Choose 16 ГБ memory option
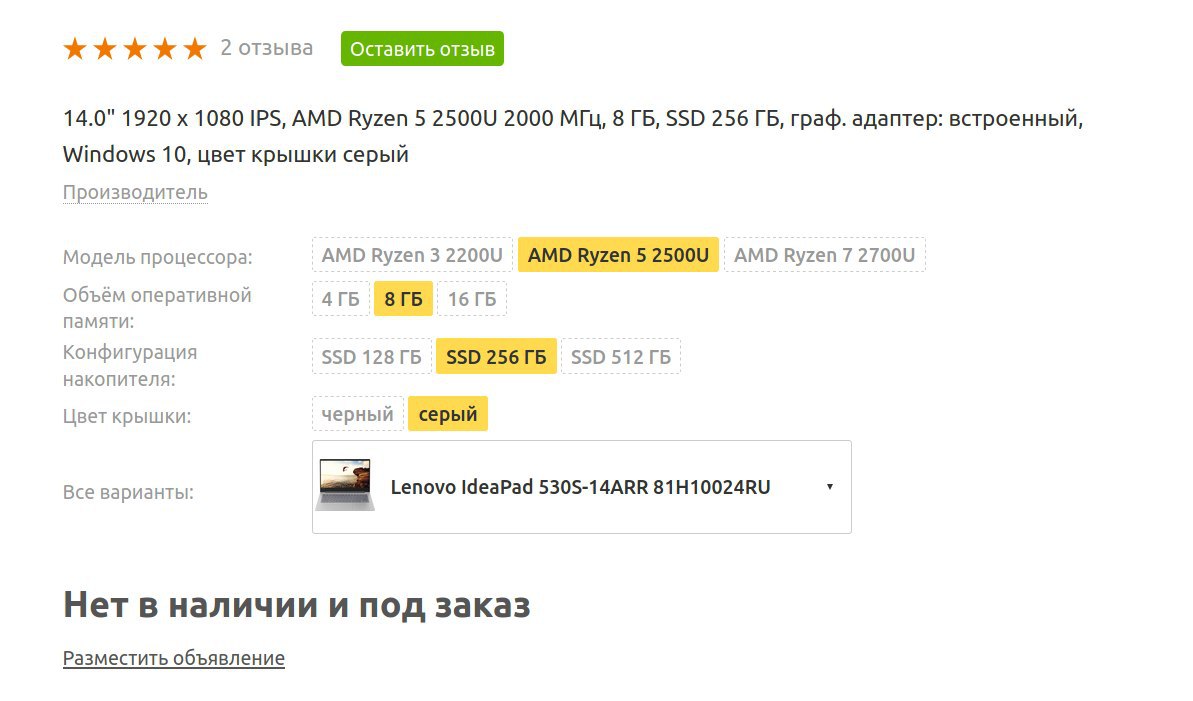 click(472, 299)
